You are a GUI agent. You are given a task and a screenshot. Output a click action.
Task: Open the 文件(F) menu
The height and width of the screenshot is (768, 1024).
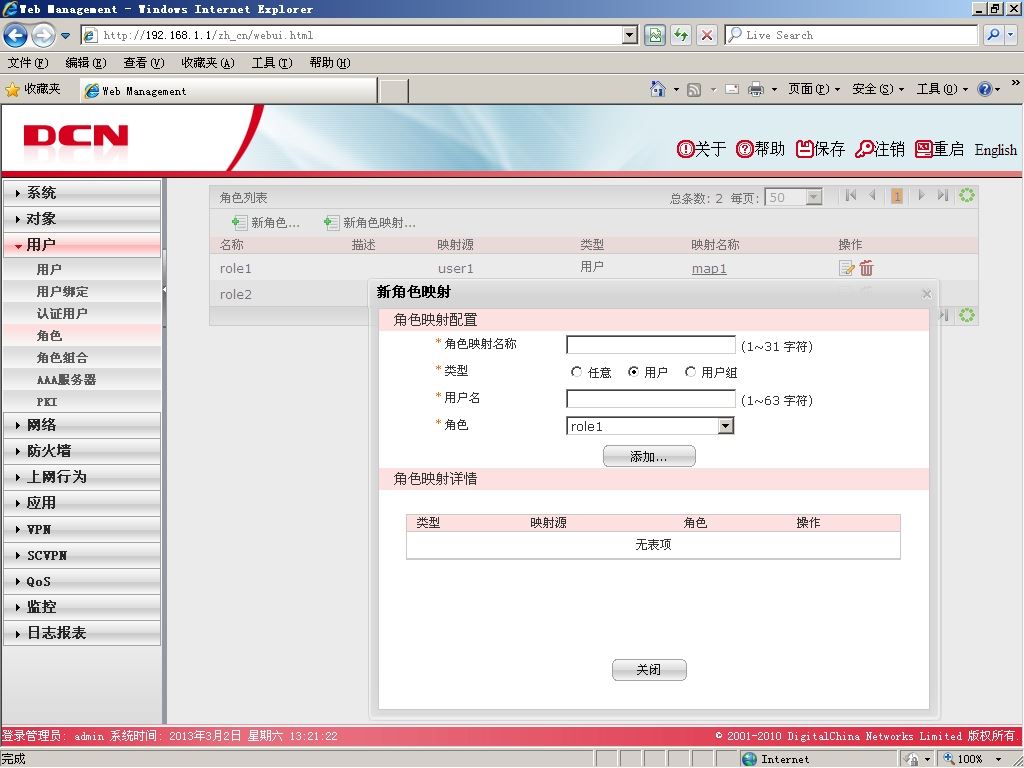(27, 63)
